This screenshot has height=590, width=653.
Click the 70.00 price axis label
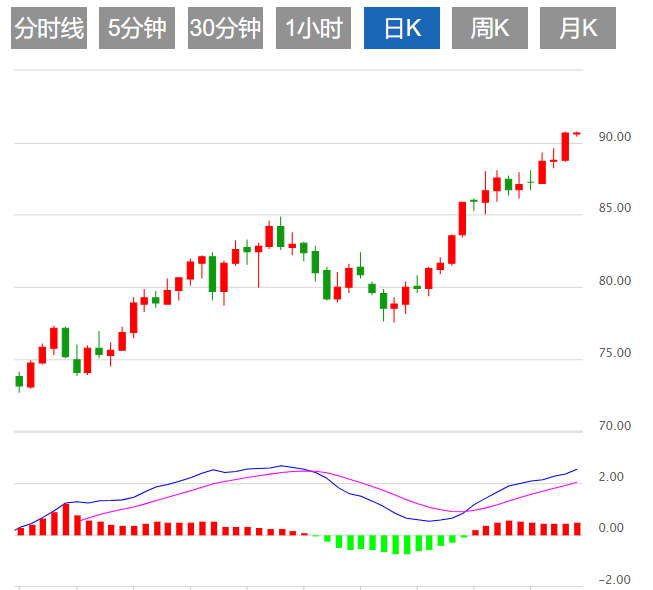click(615, 426)
